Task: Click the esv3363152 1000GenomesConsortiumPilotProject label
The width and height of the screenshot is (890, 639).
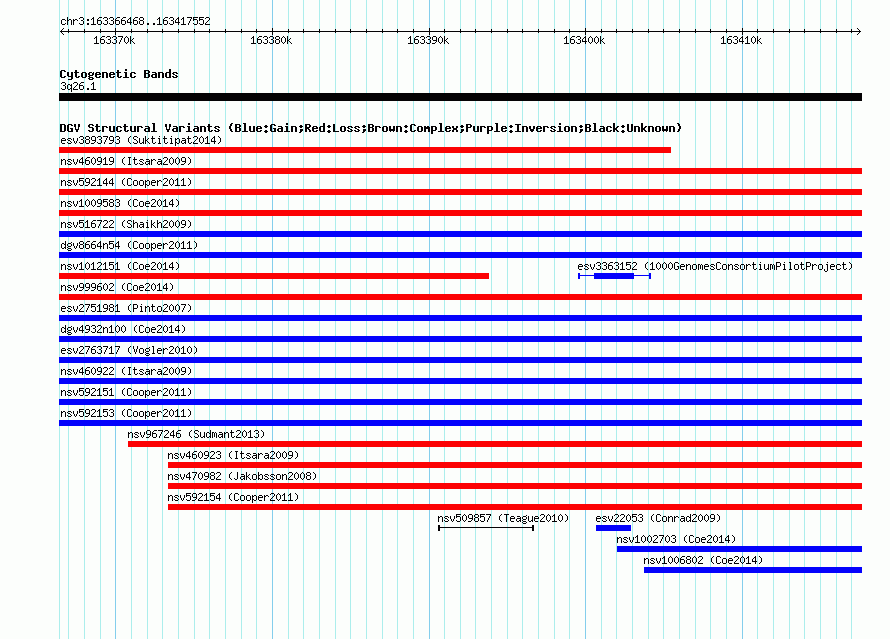Action: (715, 266)
